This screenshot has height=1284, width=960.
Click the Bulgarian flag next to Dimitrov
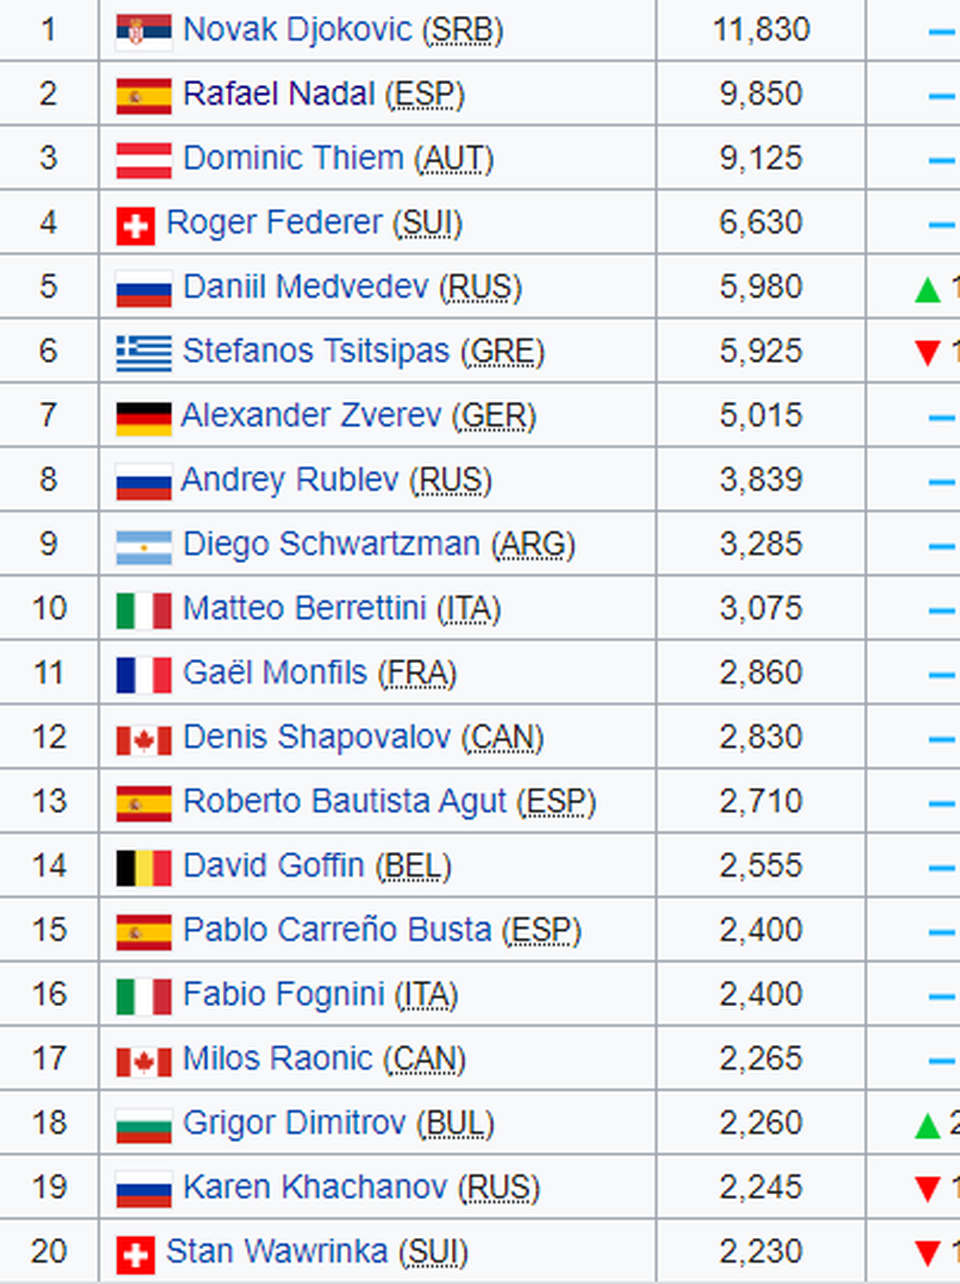click(143, 1124)
